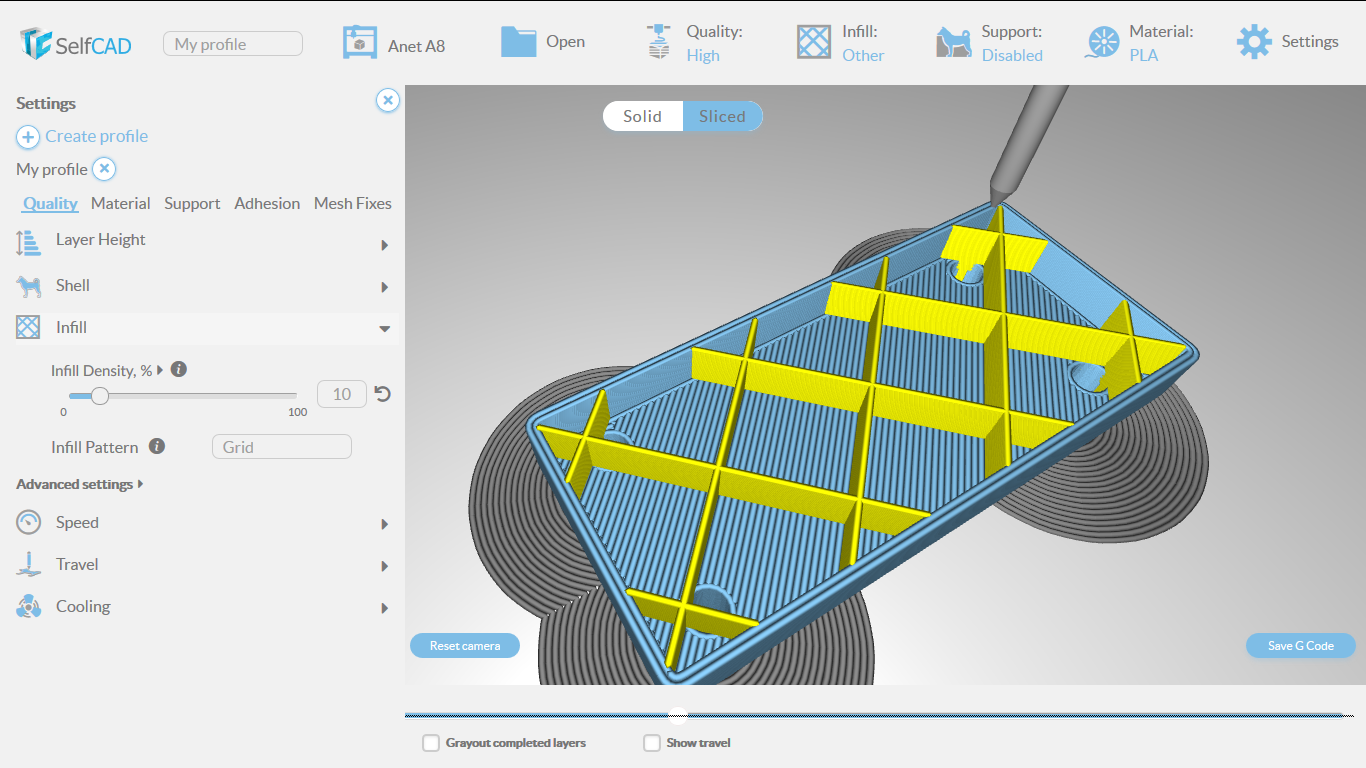Open Settings via the gear icon
The width and height of the screenshot is (1366, 768).
pos(1254,42)
